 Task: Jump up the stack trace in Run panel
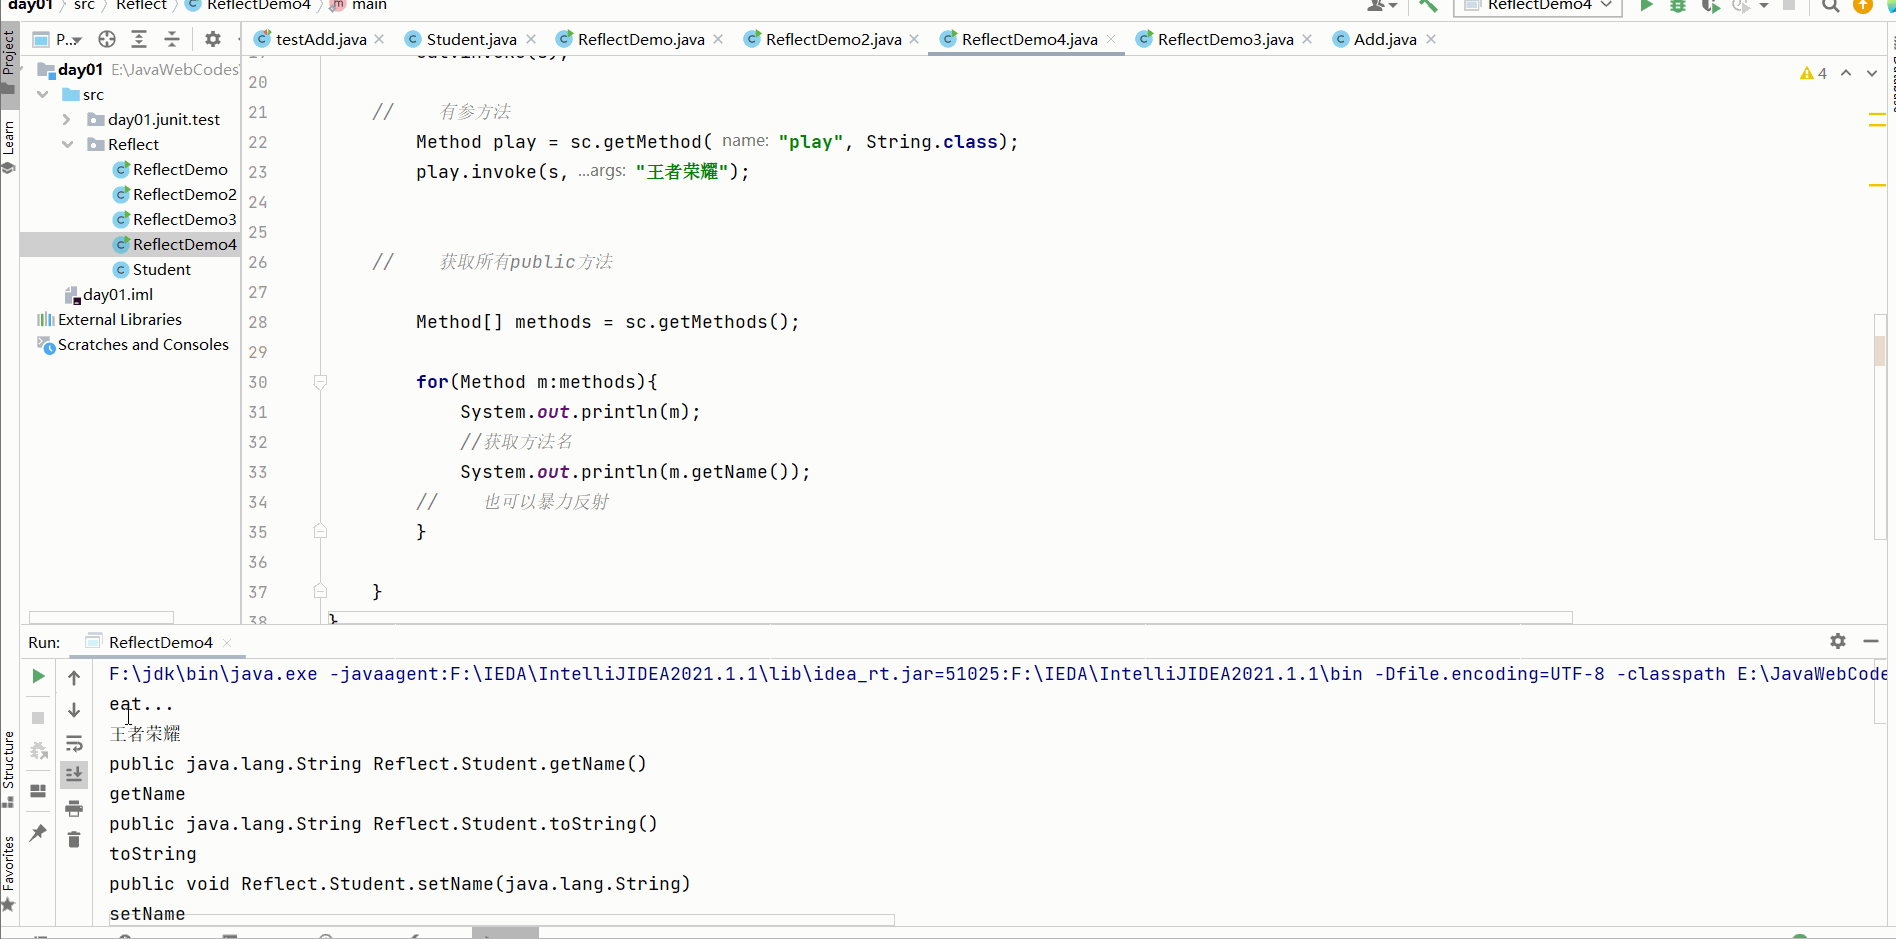(74, 678)
